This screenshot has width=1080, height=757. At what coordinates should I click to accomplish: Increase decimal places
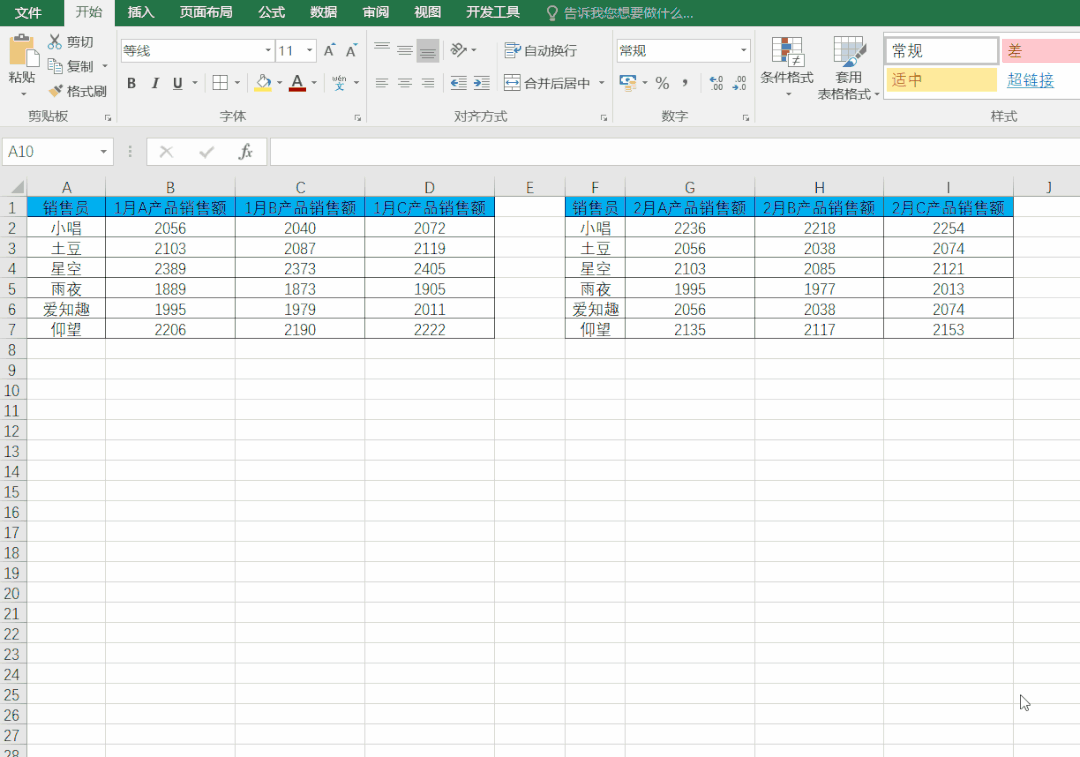tap(716, 83)
